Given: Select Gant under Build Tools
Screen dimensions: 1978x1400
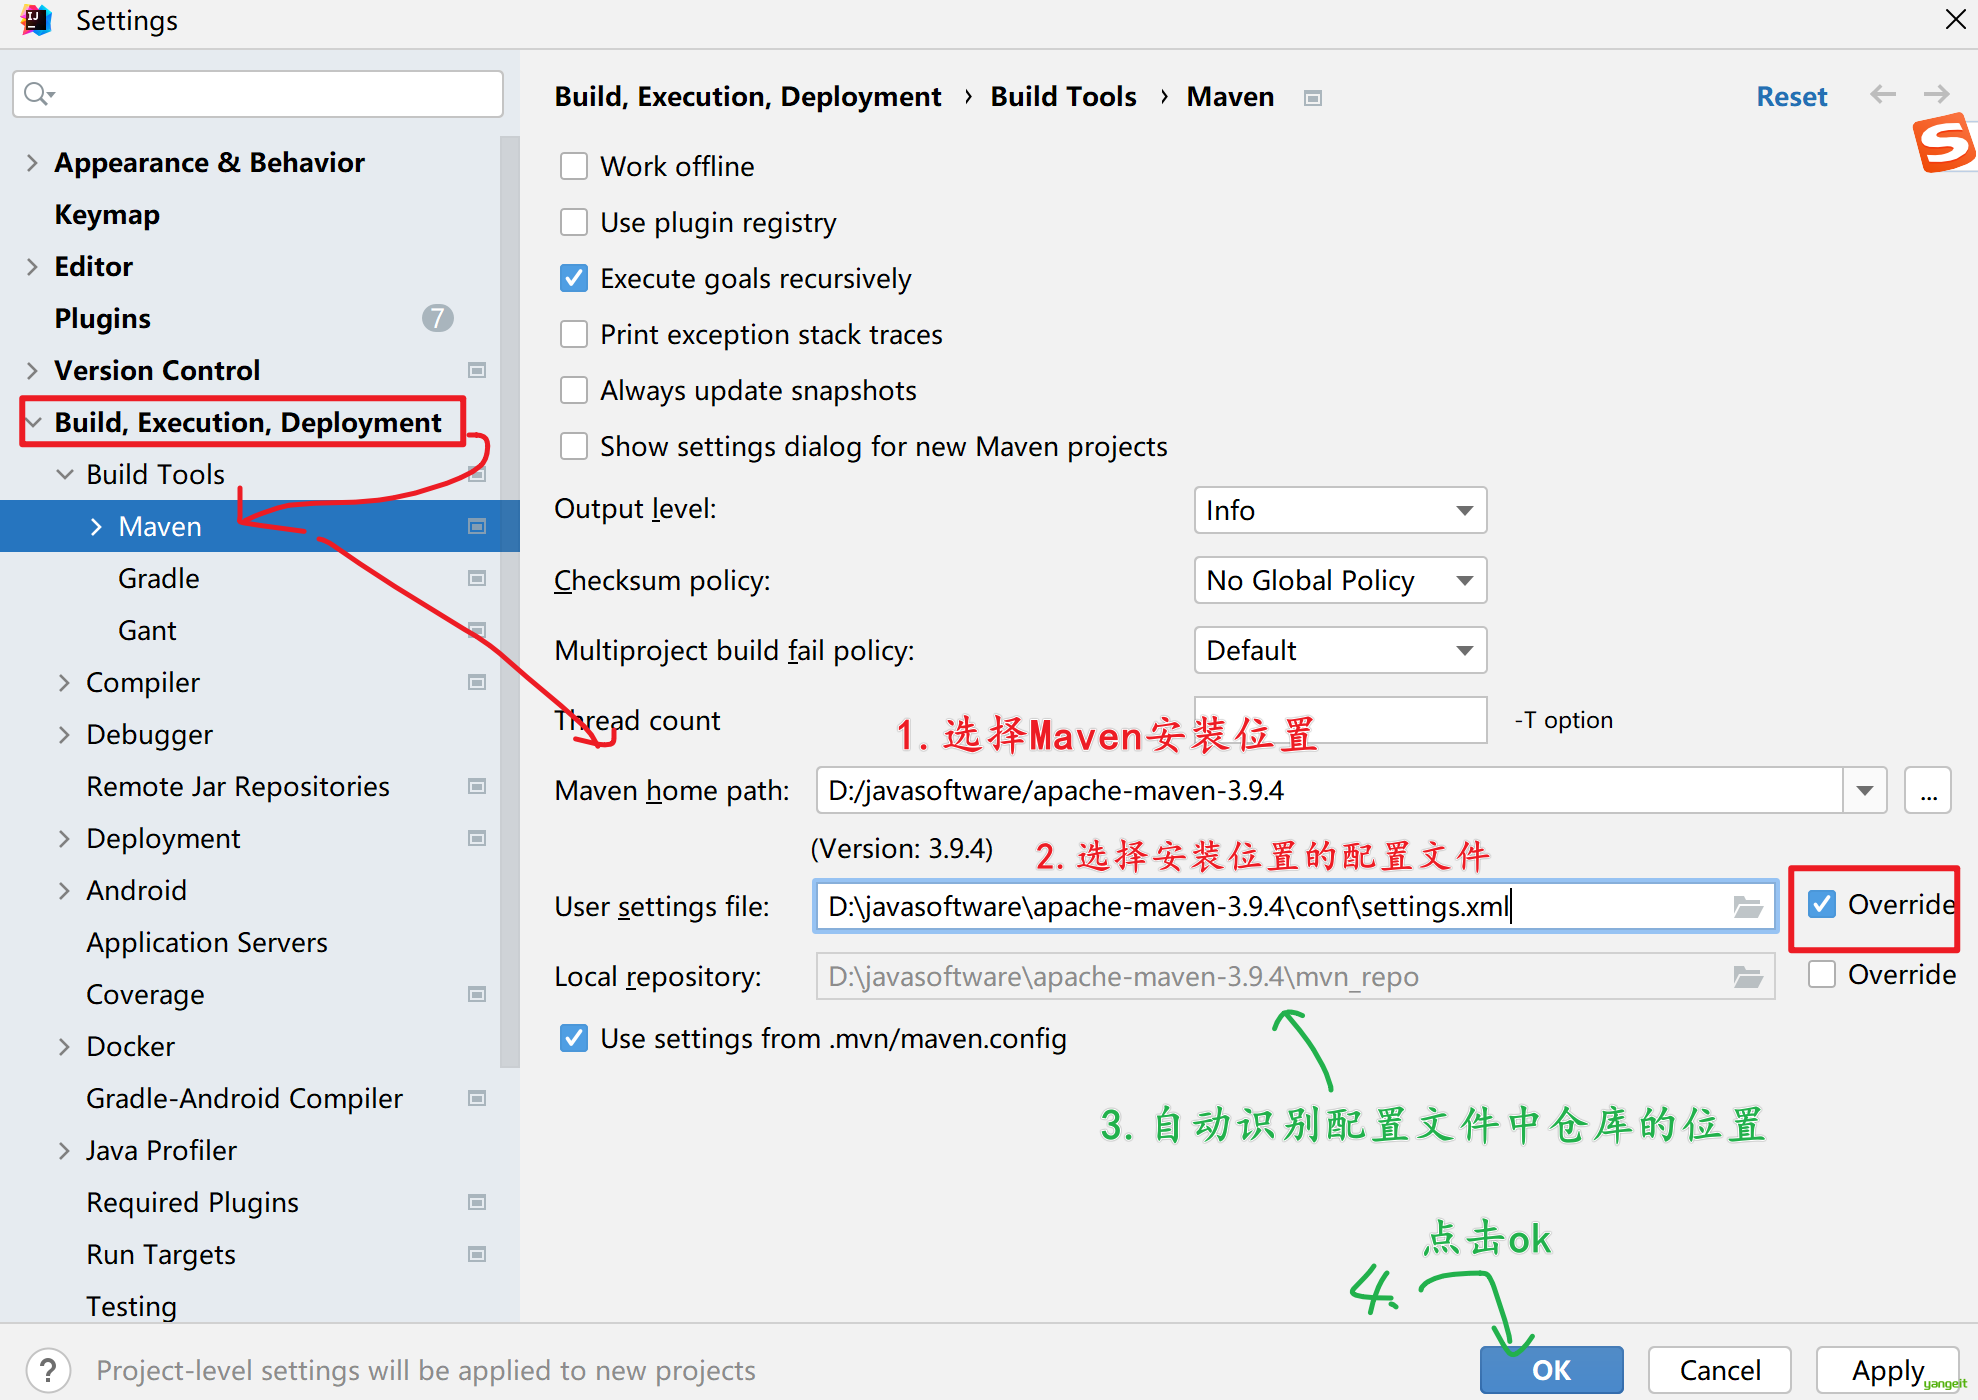Looking at the screenshot, I should click(147, 630).
